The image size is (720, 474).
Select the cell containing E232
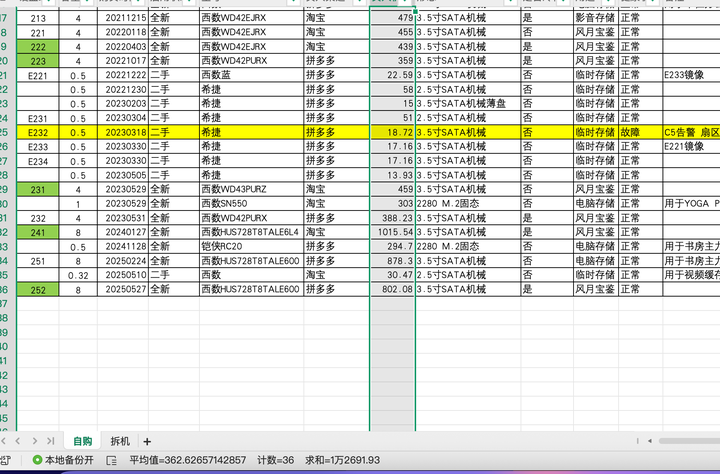[38, 133]
